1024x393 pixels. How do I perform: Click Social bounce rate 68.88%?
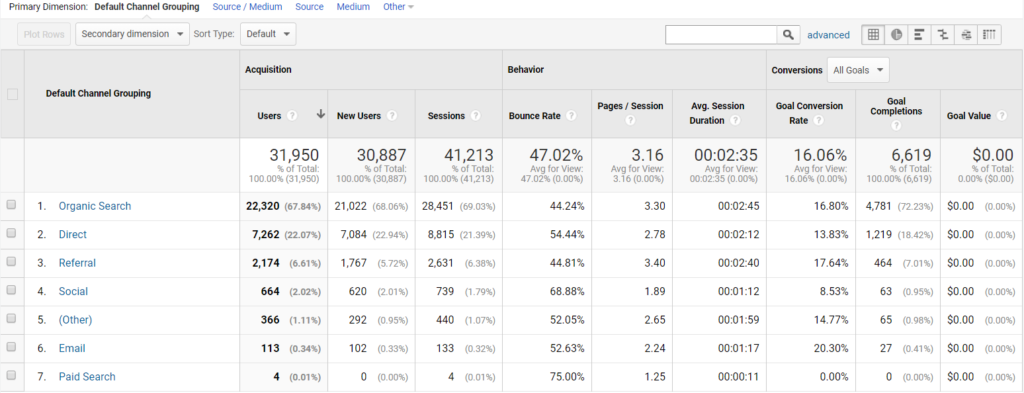click(x=566, y=291)
